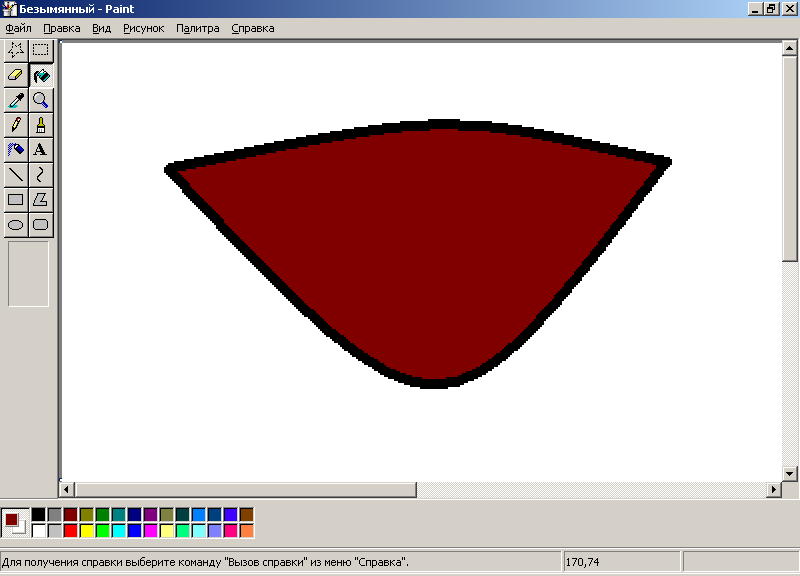
Task: Select the Free-Form Select tool
Action: coord(16,50)
